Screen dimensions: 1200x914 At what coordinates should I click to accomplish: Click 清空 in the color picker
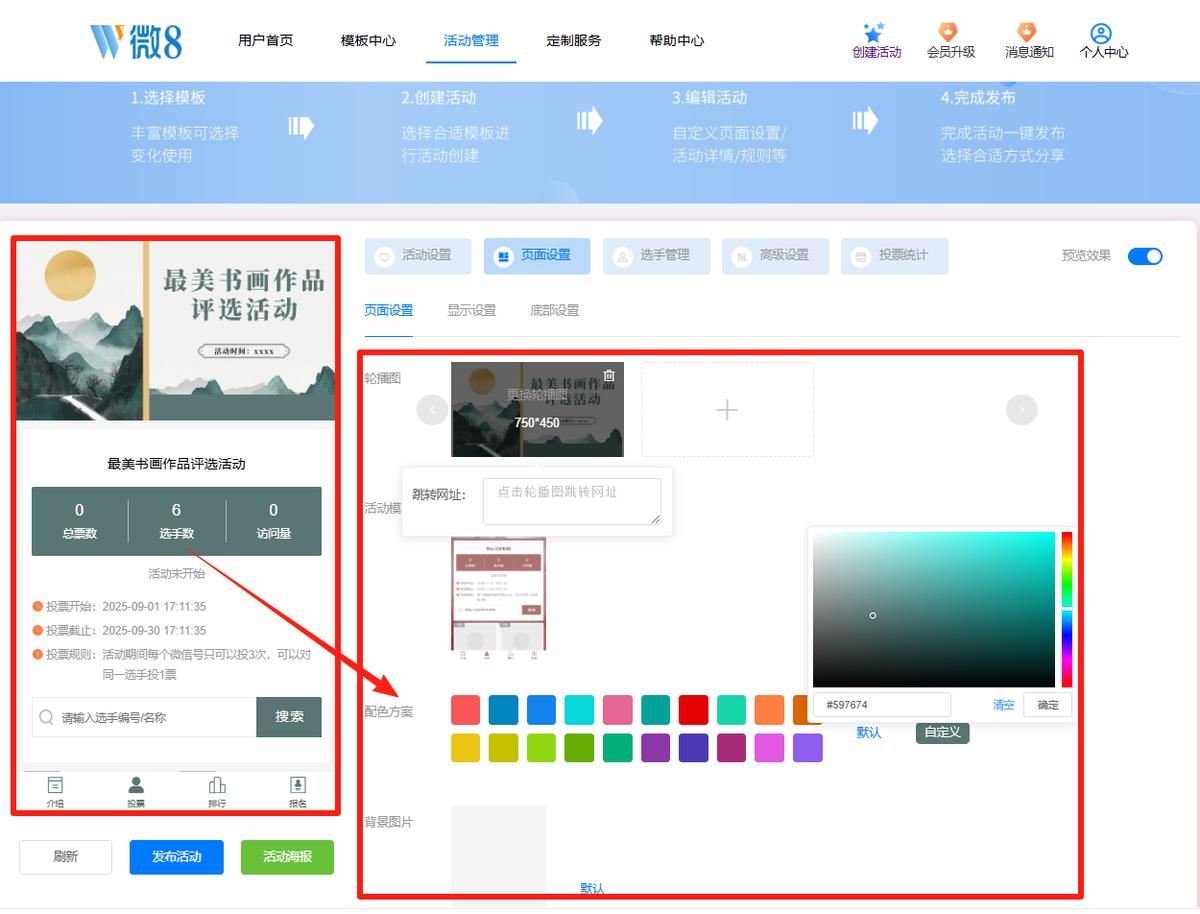pos(1003,705)
